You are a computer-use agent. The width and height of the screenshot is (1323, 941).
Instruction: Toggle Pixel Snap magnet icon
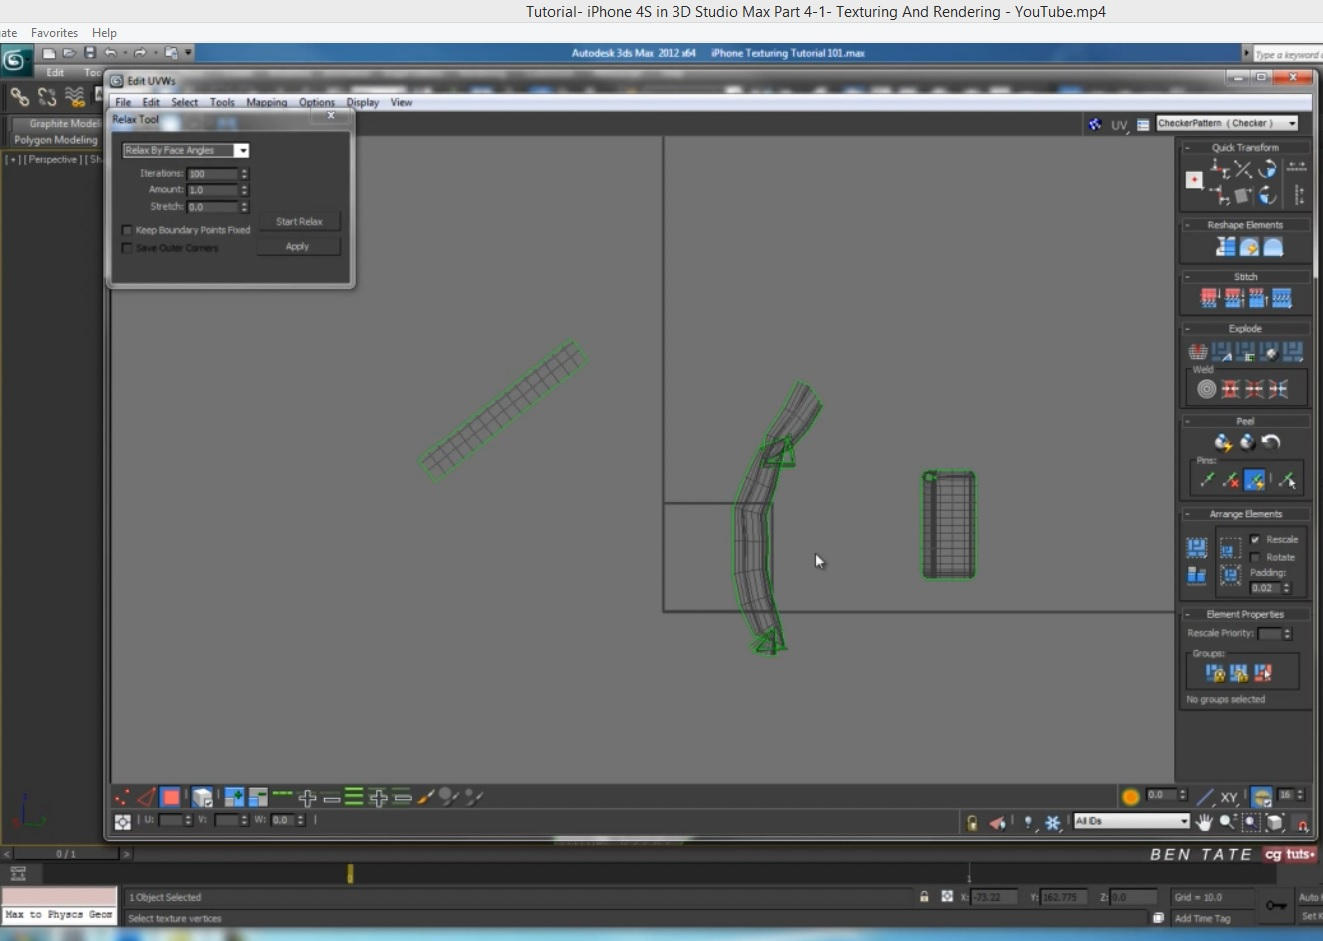pyautogui.click(x=1302, y=823)
